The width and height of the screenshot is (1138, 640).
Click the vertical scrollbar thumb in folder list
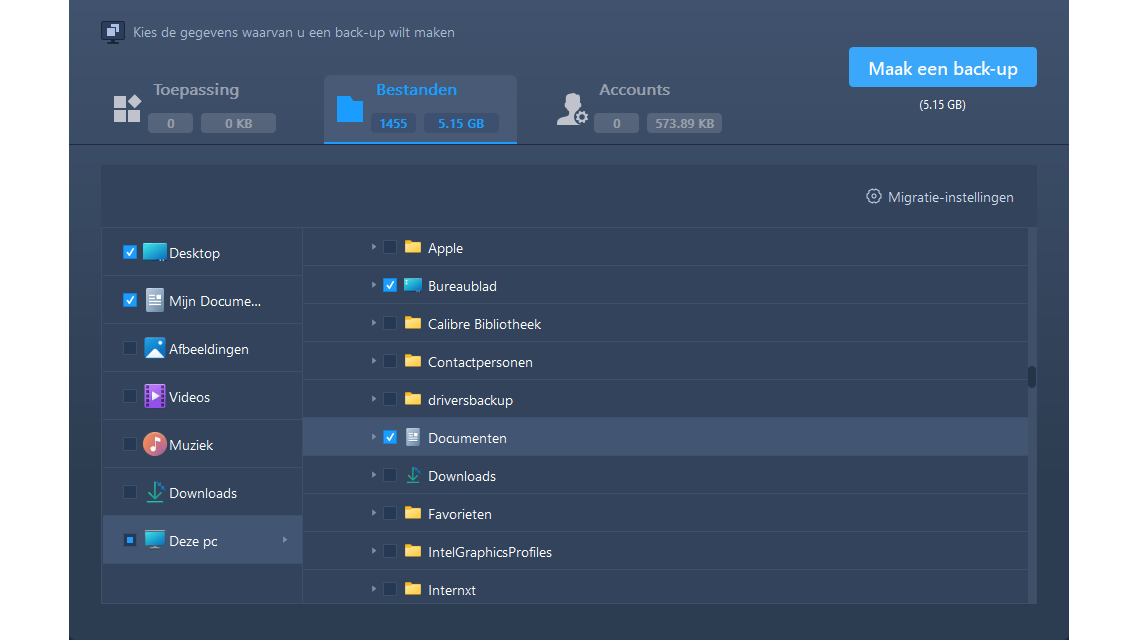click(1031, 377)
